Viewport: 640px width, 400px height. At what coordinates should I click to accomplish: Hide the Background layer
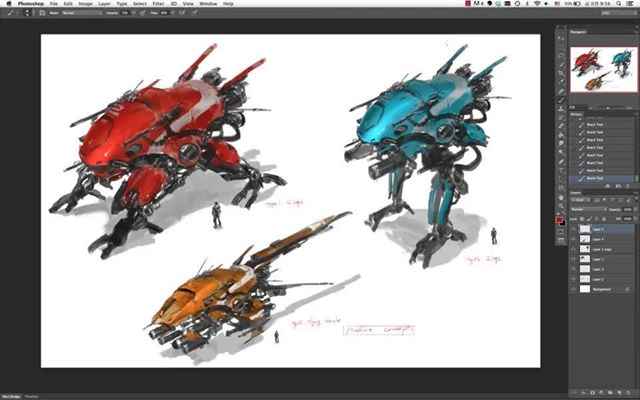pos(573,289)
